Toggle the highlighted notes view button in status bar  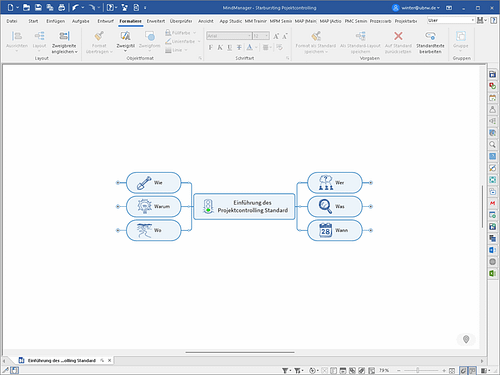pos(472,370)
